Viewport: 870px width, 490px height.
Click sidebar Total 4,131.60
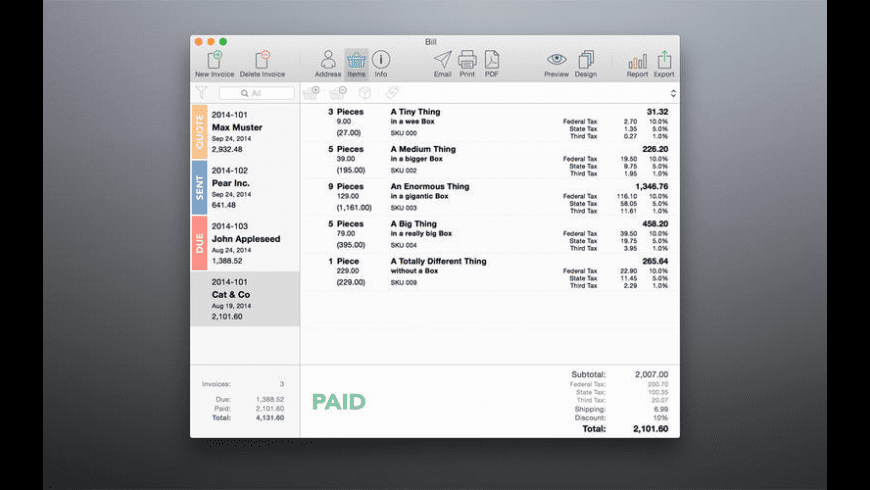[270, 418]
